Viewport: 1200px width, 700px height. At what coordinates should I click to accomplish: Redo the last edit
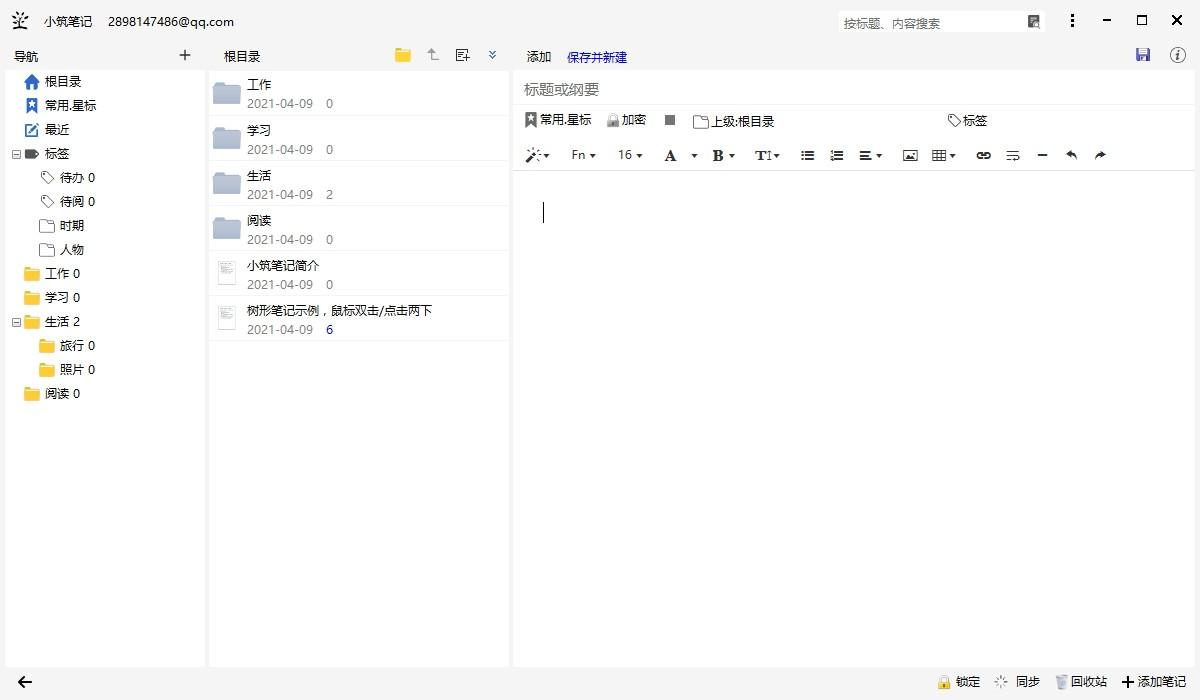tap(1100, 155)
